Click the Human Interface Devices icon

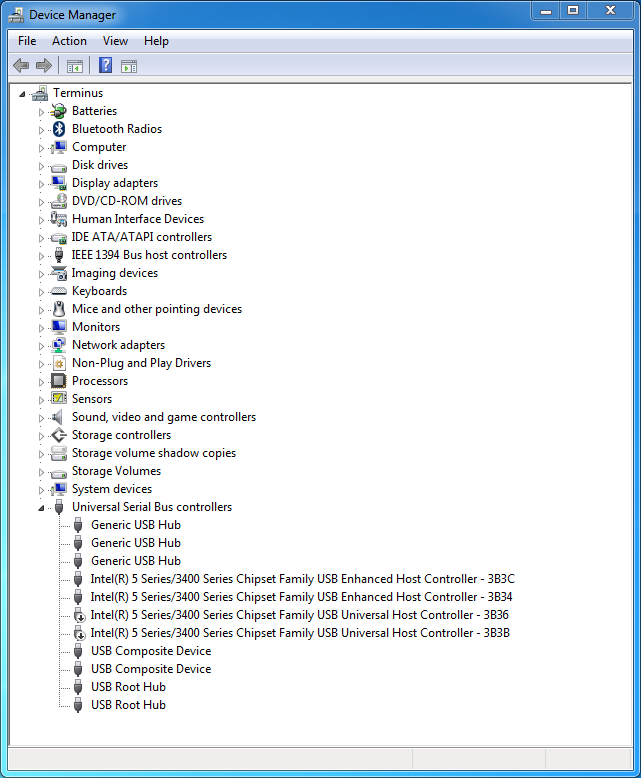(x=59, y=219)
